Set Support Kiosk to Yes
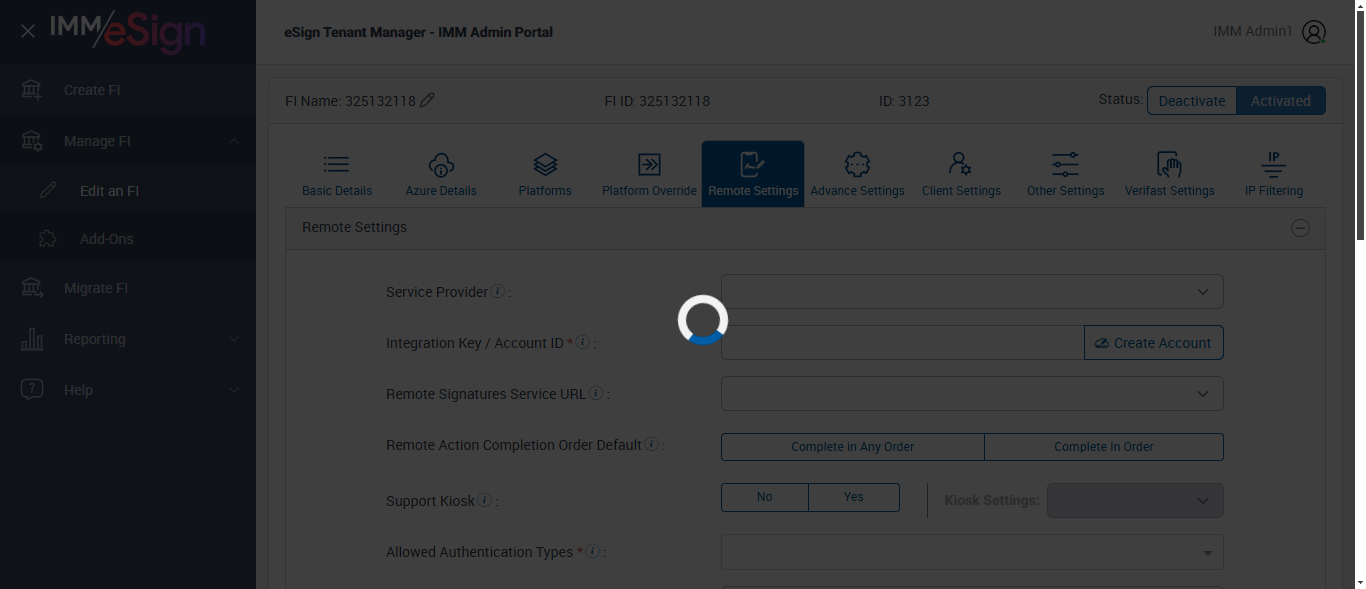Viewport: 1366px width, 589px height. (x=854, y=497)
